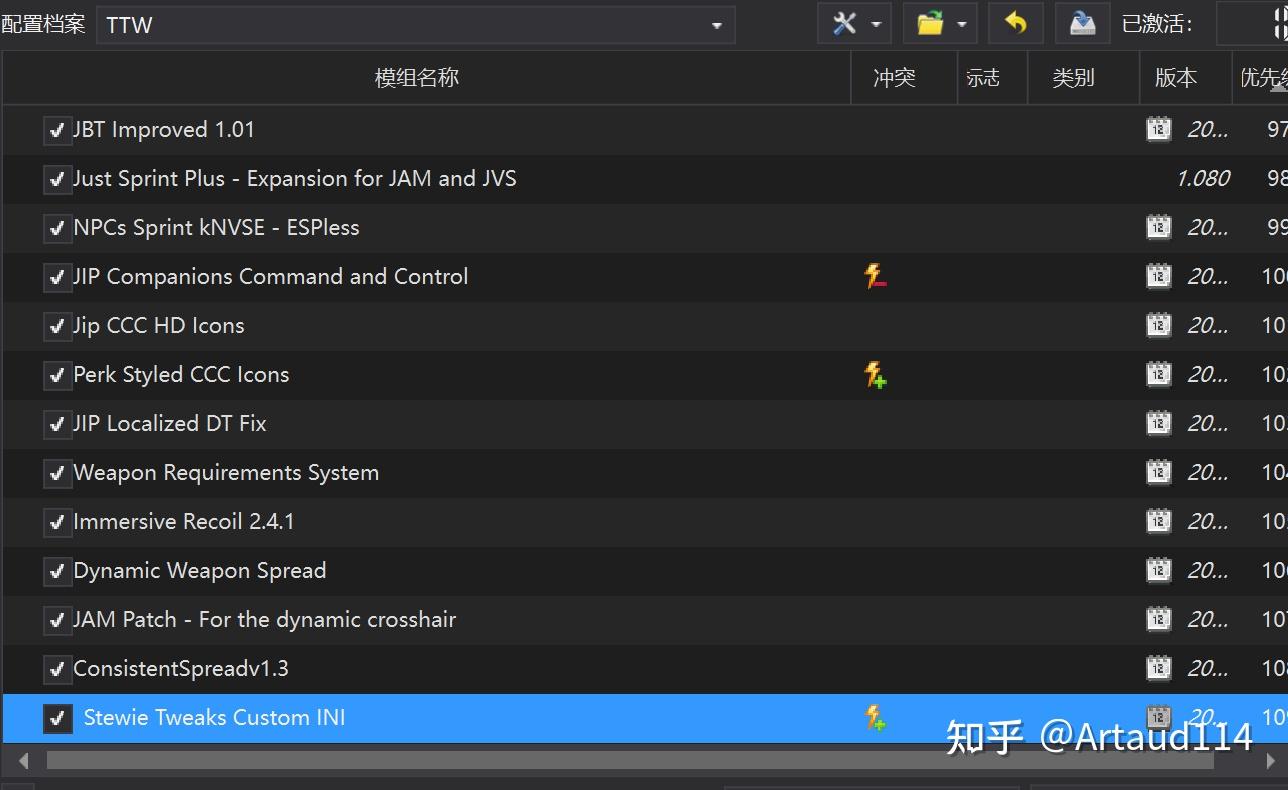The width and height of the screenshot is (1288, 790).
Task: Uncheck the JBT Improved 1.01 mod
Action: click(x=57, y=129)
